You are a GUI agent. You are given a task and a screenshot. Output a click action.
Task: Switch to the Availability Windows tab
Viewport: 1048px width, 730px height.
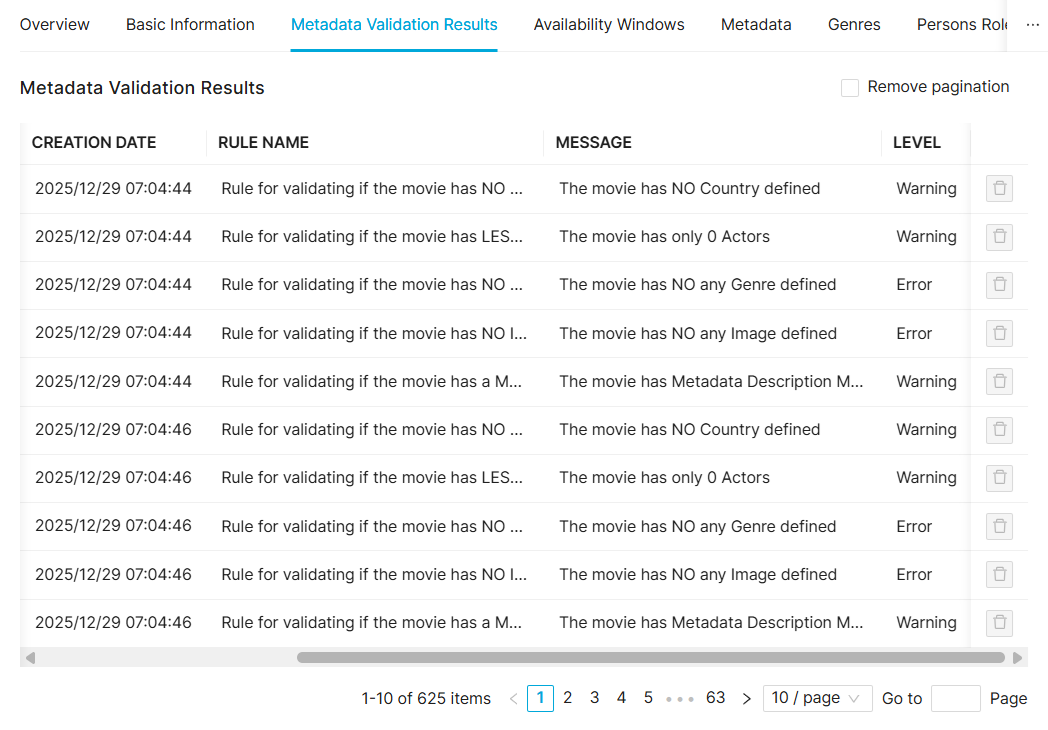click(x=609, y=25)
